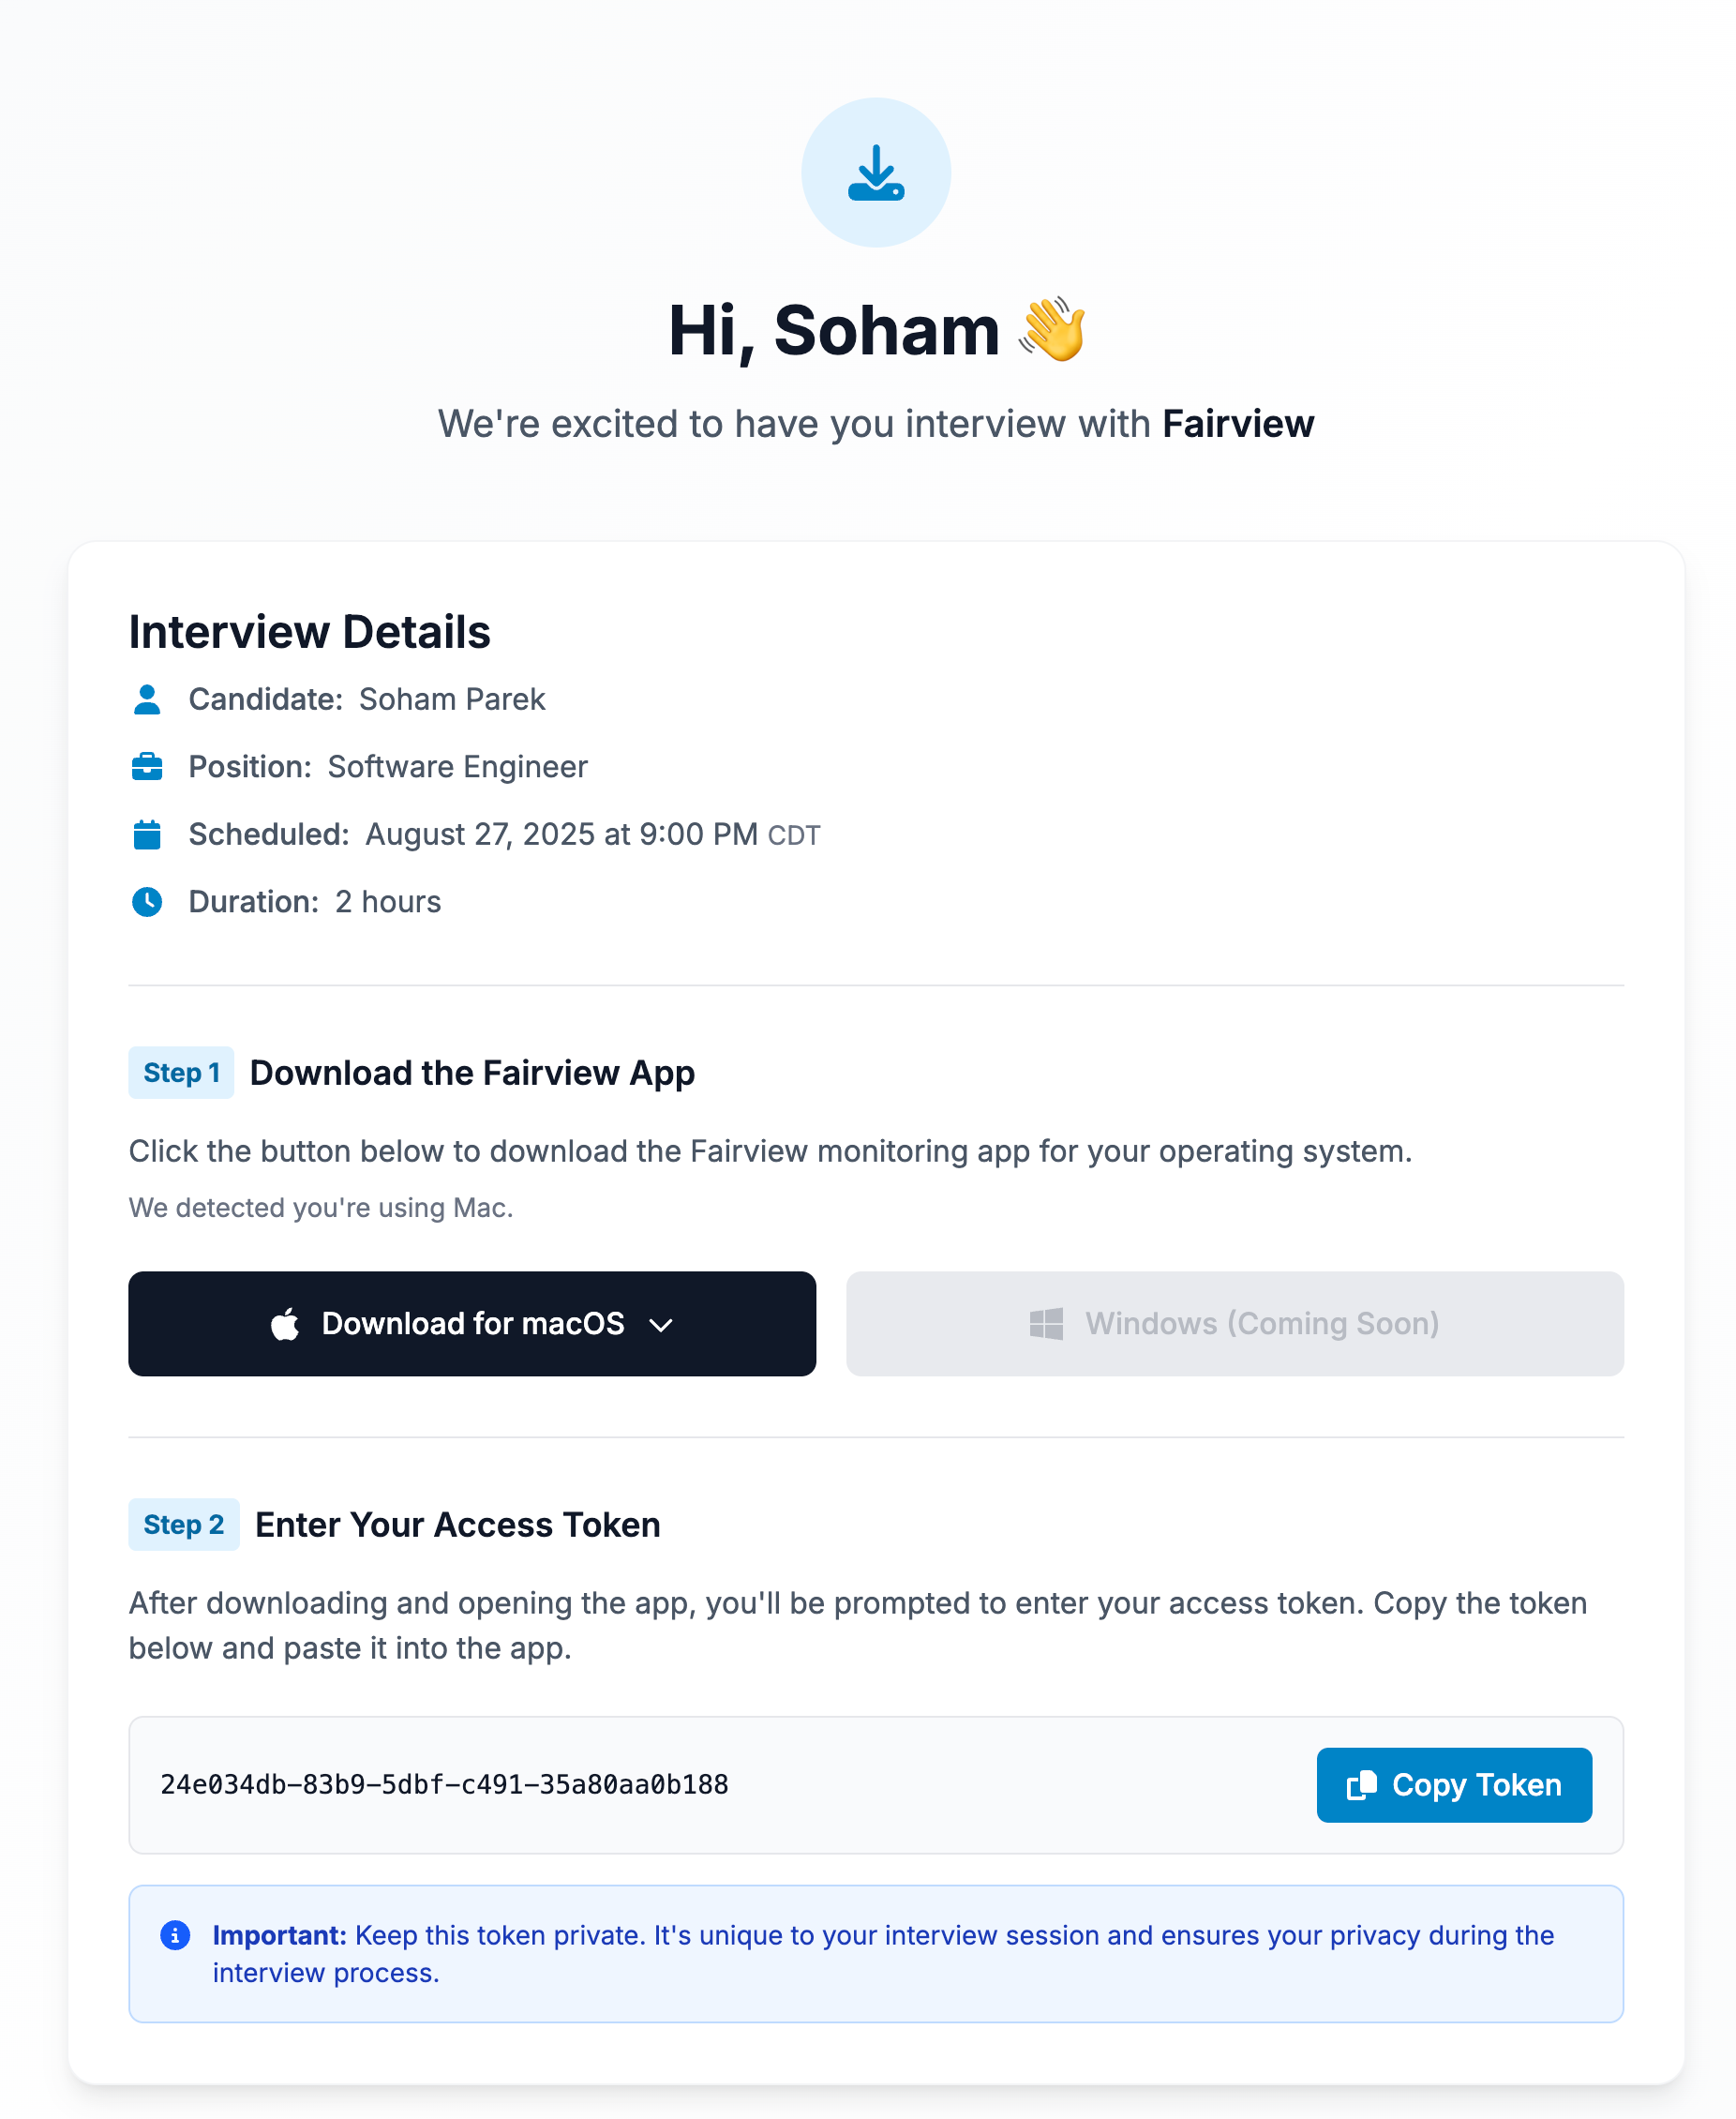
Task: Click the clock duration icon
Action: point(147,902)
